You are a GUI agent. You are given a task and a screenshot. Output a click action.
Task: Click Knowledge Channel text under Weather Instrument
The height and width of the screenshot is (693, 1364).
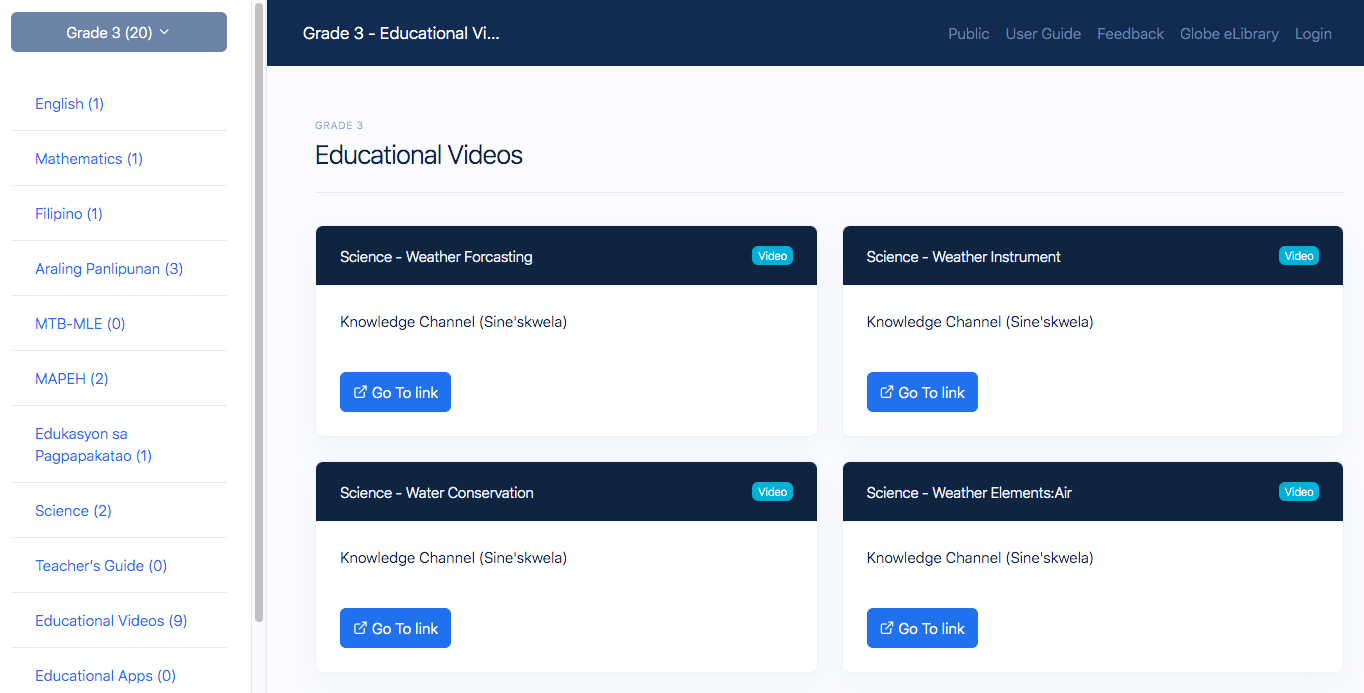(x=980, y=322)
